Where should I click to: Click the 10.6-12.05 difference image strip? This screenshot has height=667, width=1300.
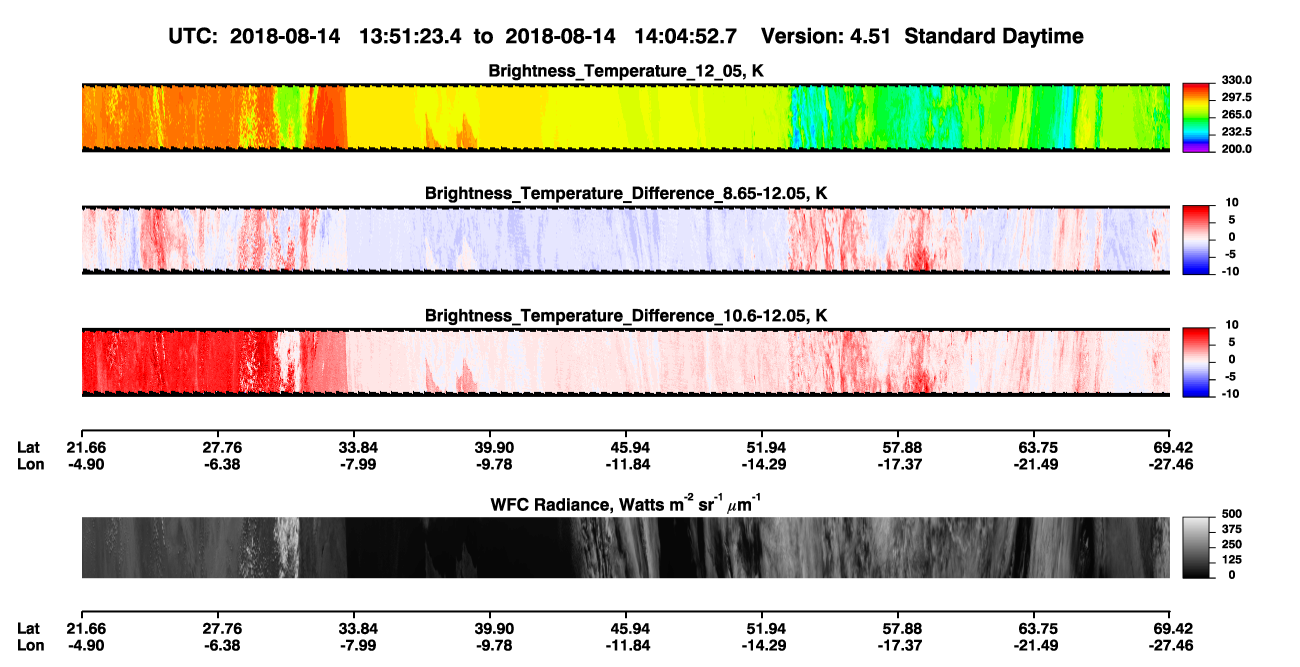coord(625,362)
